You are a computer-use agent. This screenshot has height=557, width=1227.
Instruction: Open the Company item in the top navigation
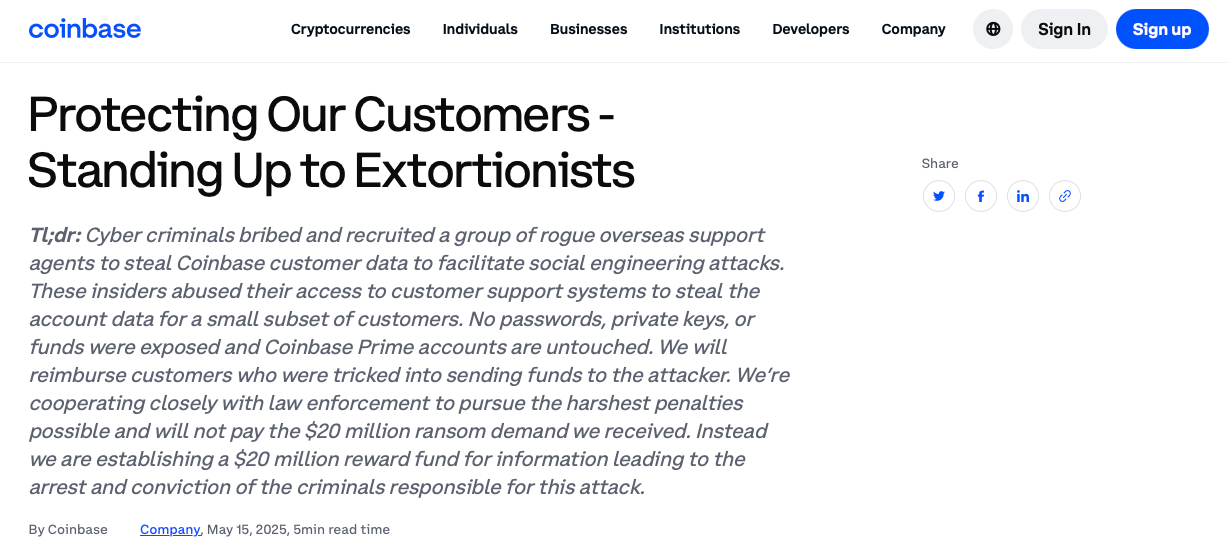tap(913, 29)
